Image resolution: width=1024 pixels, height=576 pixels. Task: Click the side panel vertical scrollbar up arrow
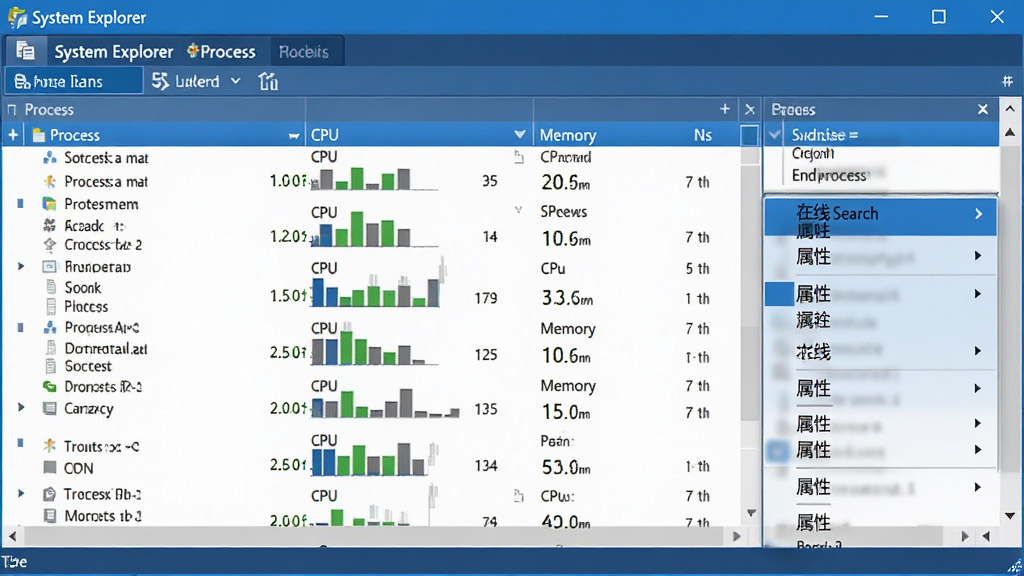pyautogui.click(x=1010, y=133)
